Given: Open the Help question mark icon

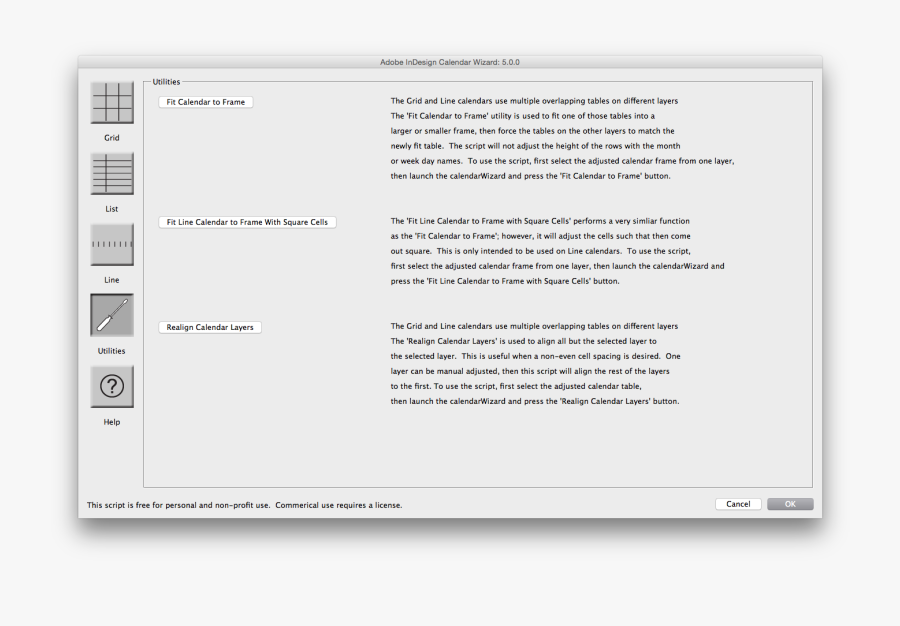Looking at the screenshot, I should pos(112,387).
